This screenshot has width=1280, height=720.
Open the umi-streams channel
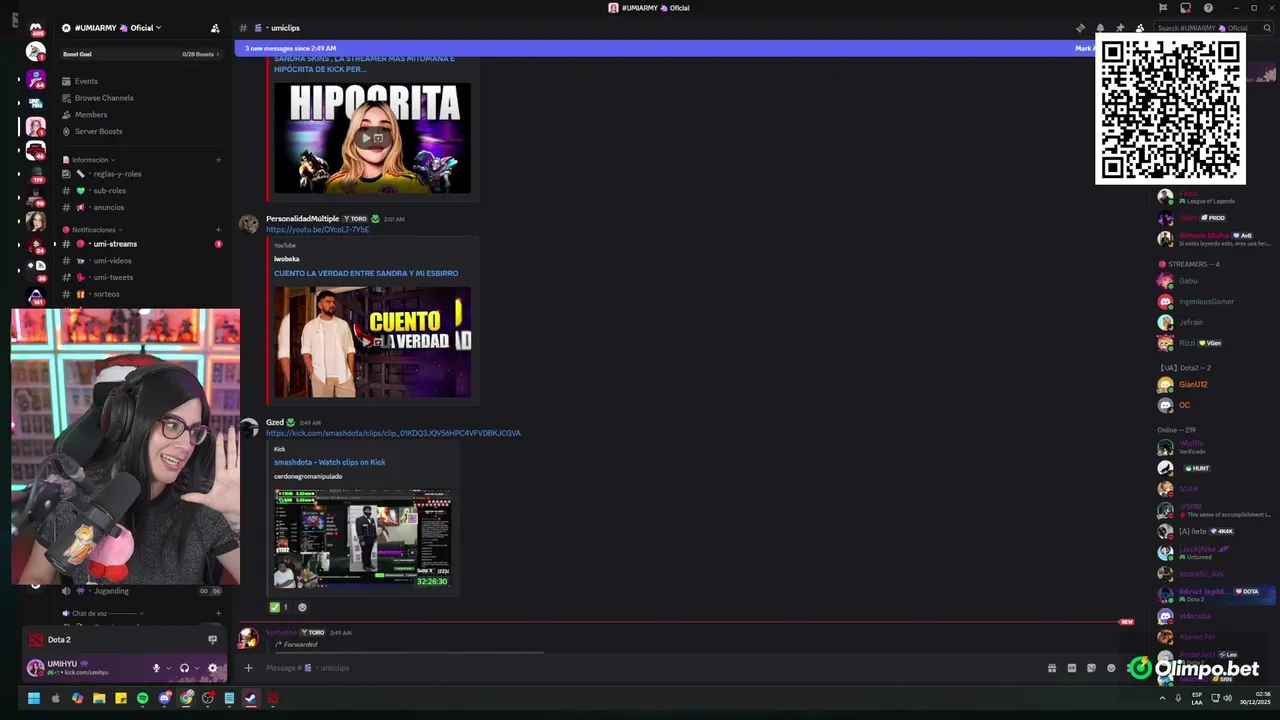(x=142, y=244)
